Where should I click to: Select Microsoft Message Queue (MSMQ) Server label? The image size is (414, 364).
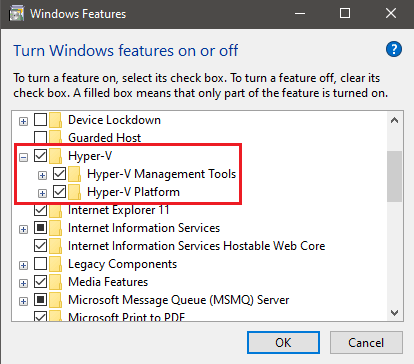coord(179,300)
